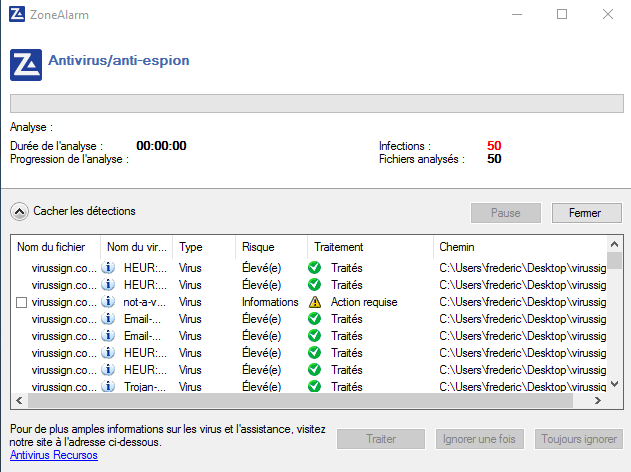Click the Fichiers analysés count 50
The image size is (631, 472).
click(x=494, y=159)
